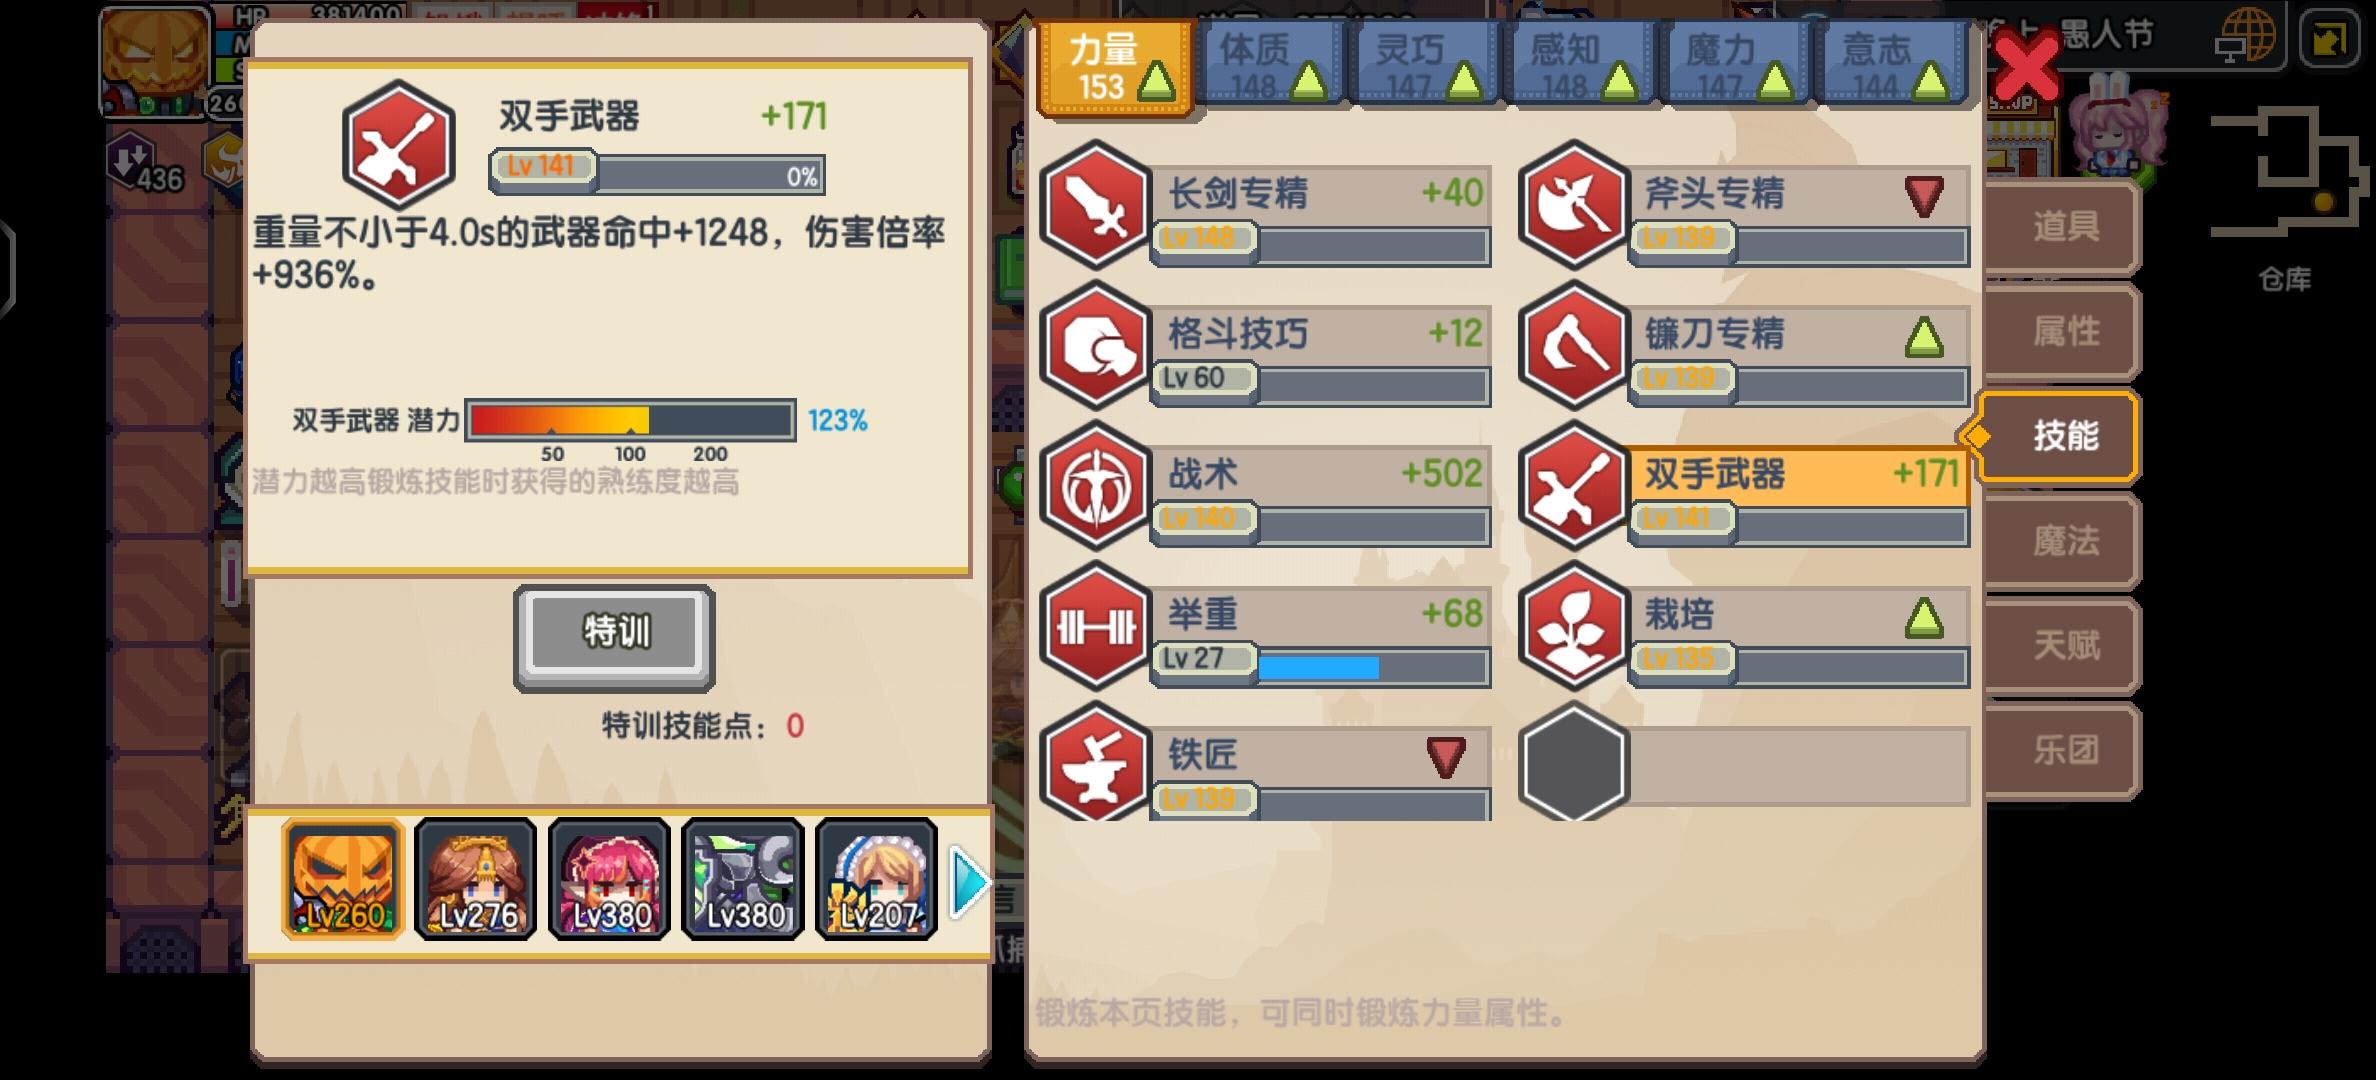Select the 斧头专精 axe skill icon
Screen dimensions: 2376x1080
1574,205
